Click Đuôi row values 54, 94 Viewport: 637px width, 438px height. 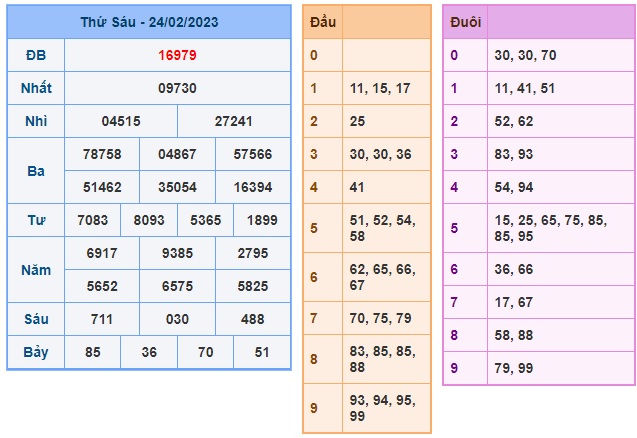pos(514,187)
